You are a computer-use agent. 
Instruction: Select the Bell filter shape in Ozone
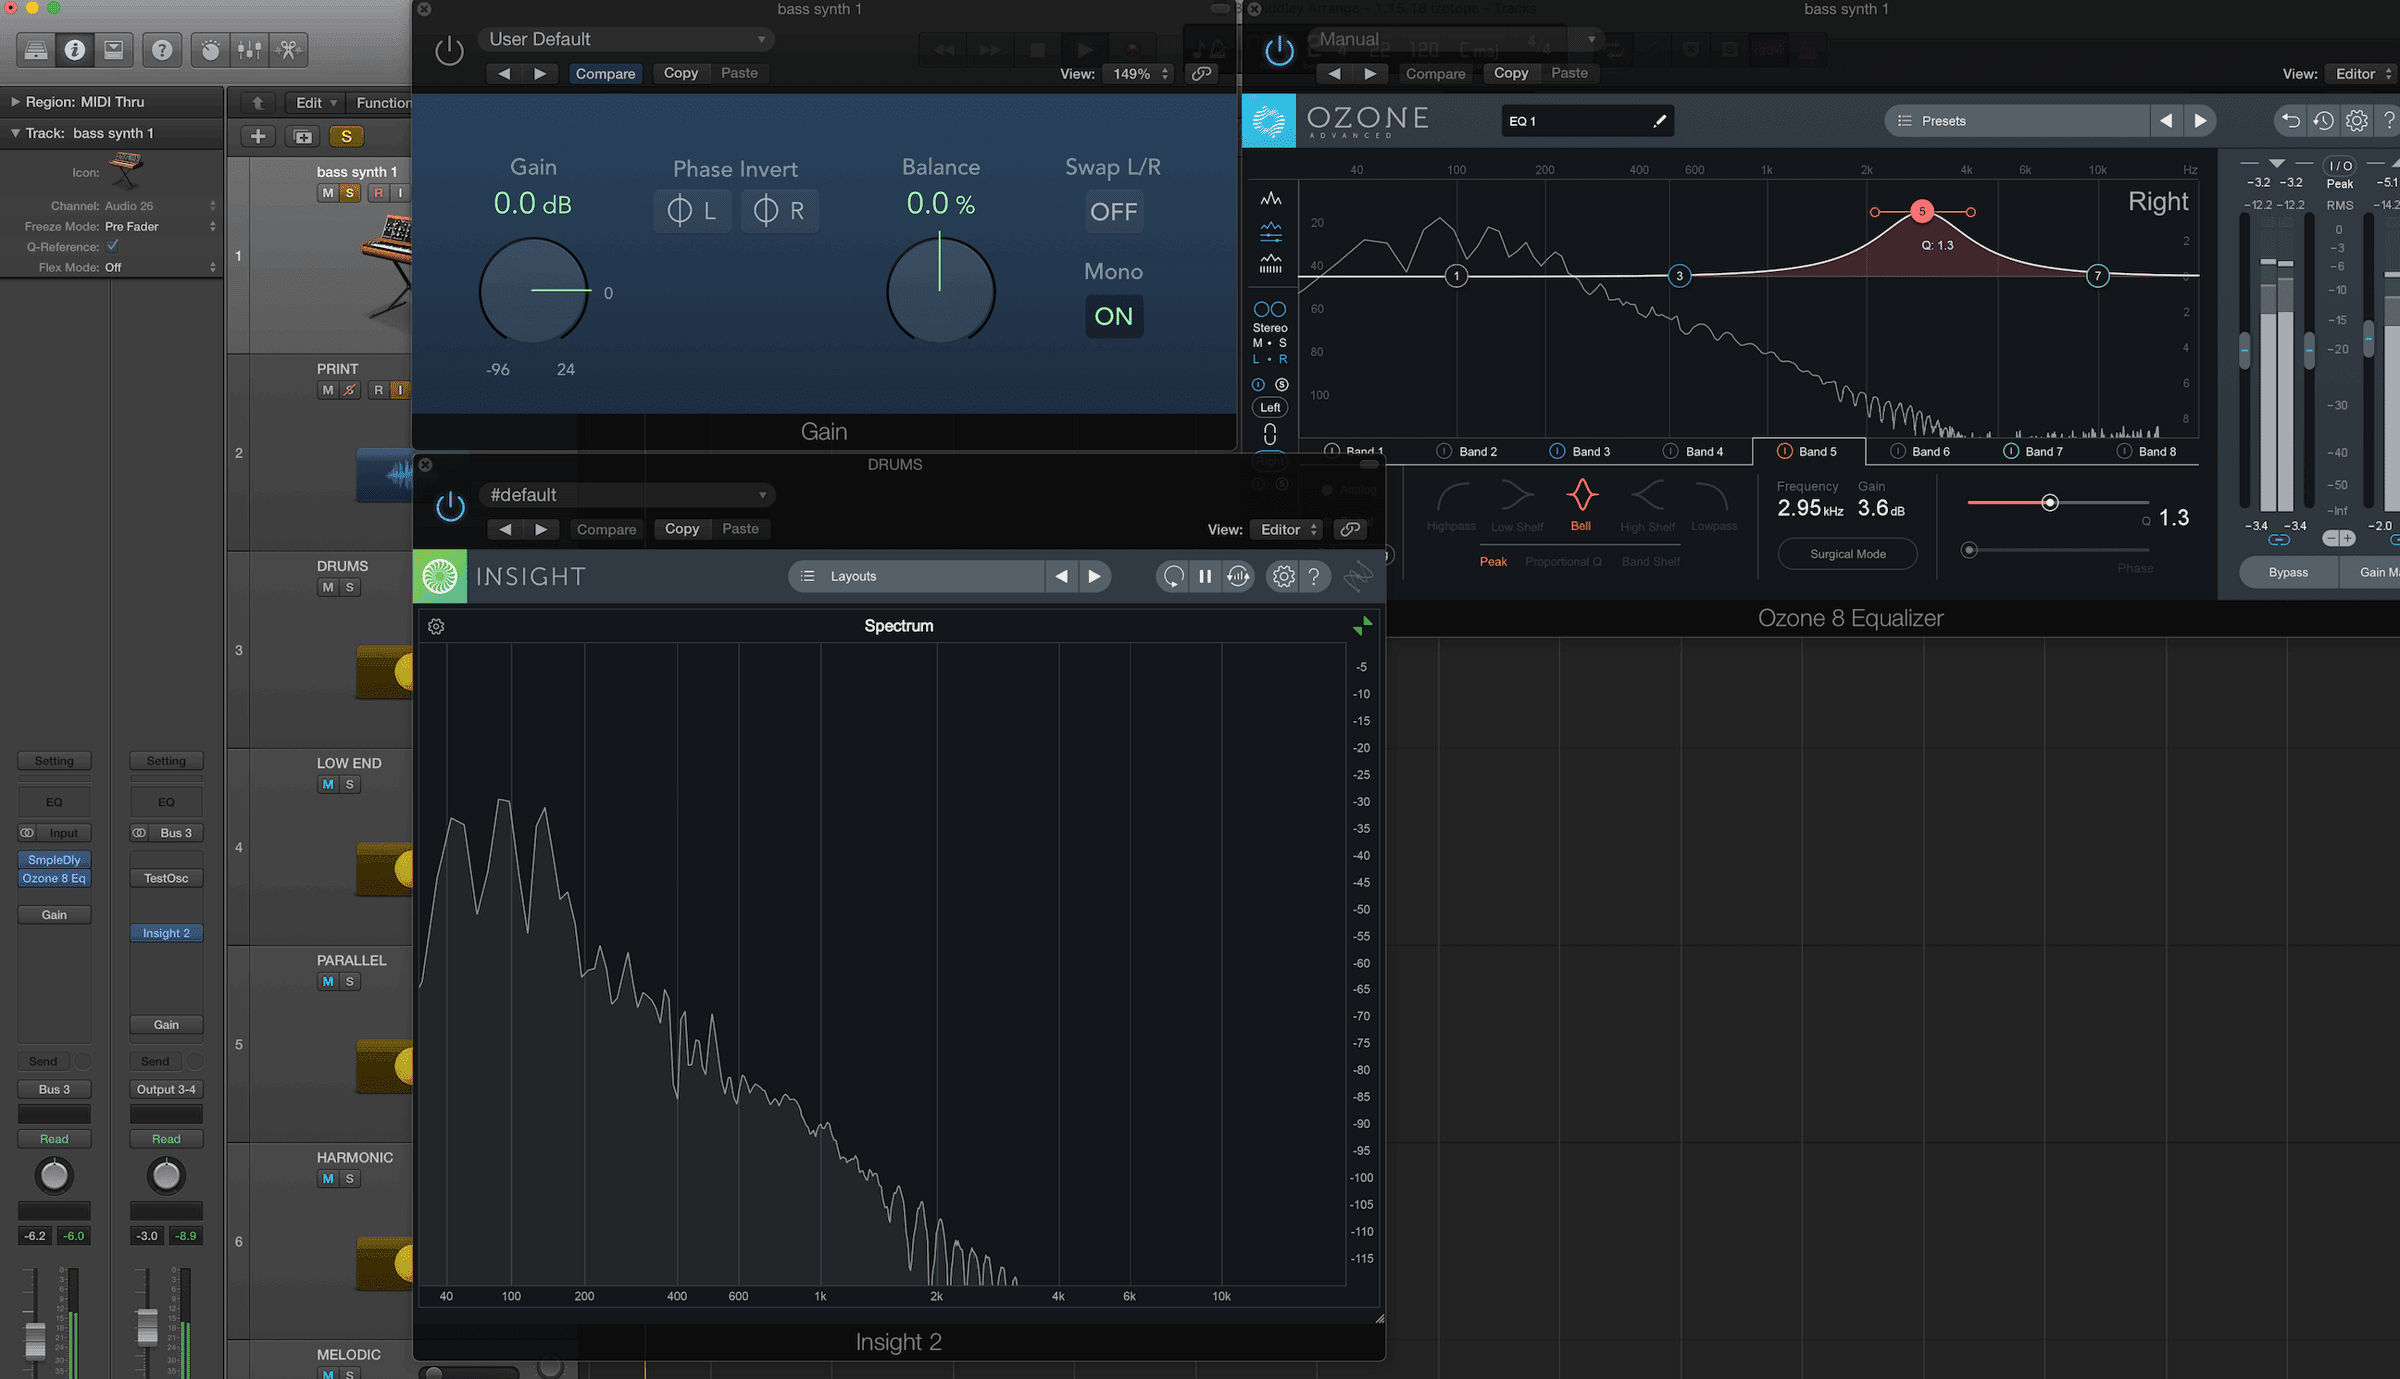point(1581,504)
